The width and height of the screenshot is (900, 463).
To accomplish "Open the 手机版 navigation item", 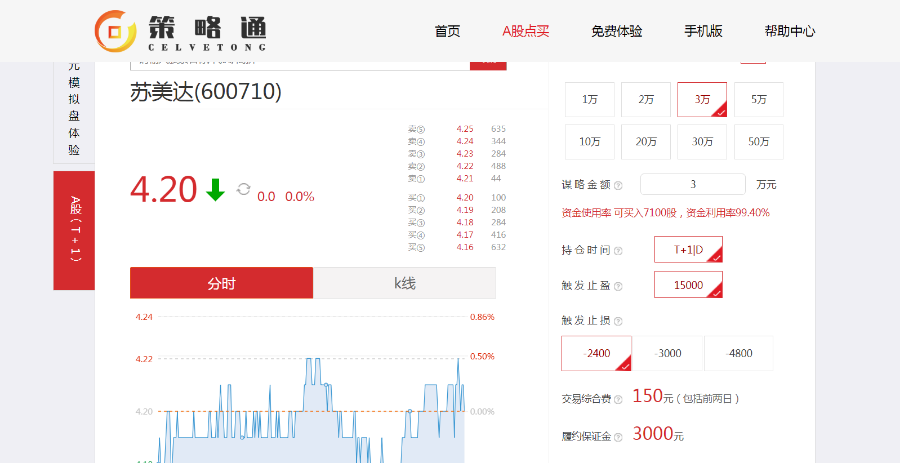I will pos(703,31).
